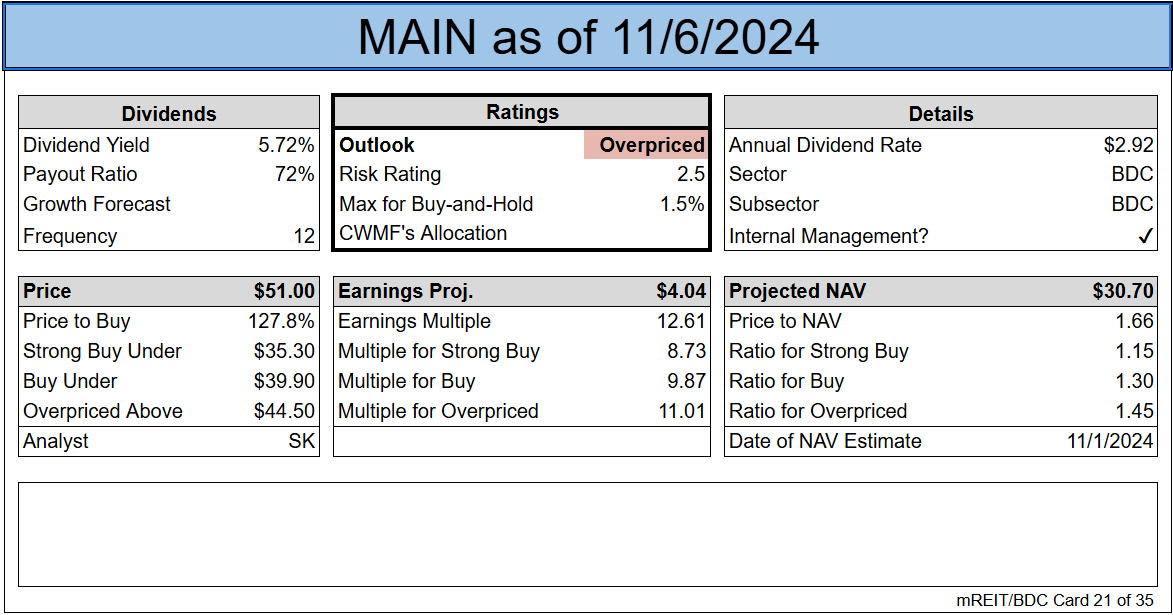1173x615 pixels.
Task: Select the Sector value BDC
Action: pyautogui.click(x=1132, y=174)
